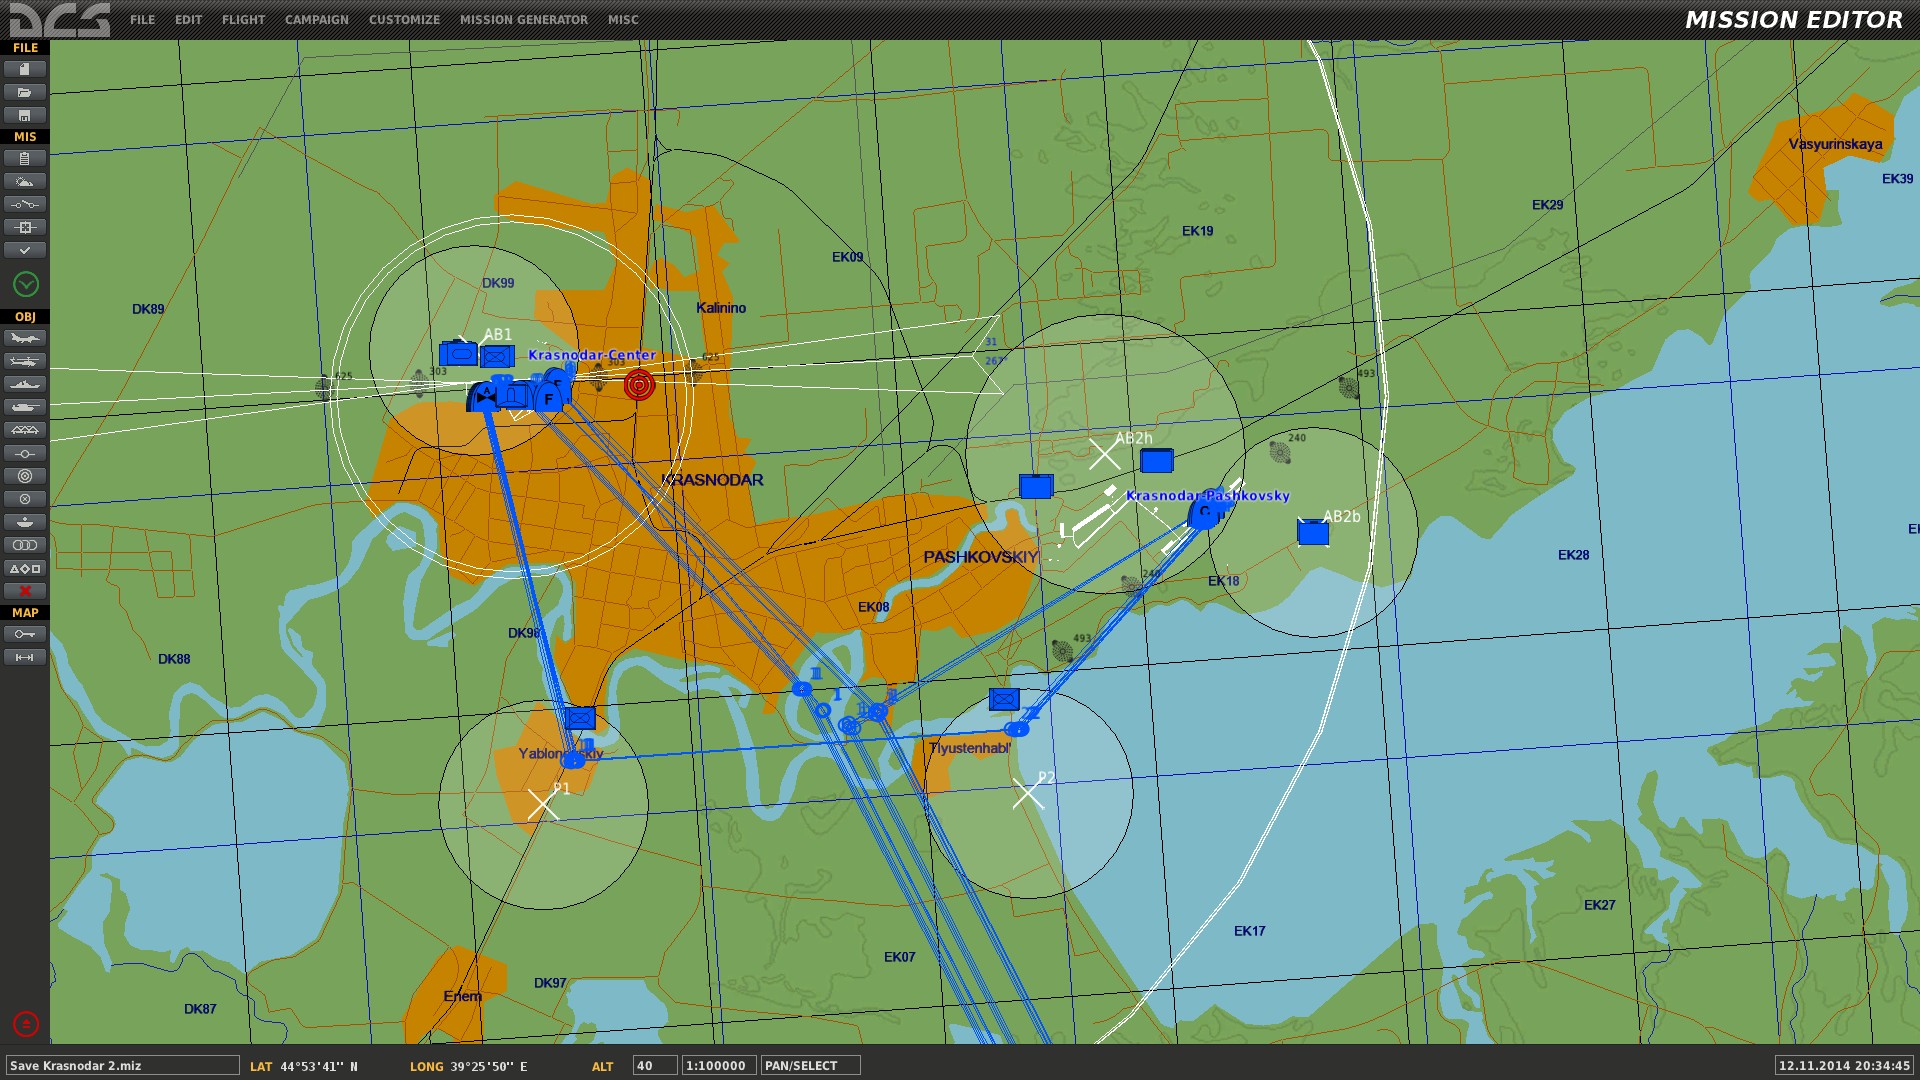Click the PASHKOVSKIY district label
Viewport: 1920px width, 1080px height.
(981, 557)
